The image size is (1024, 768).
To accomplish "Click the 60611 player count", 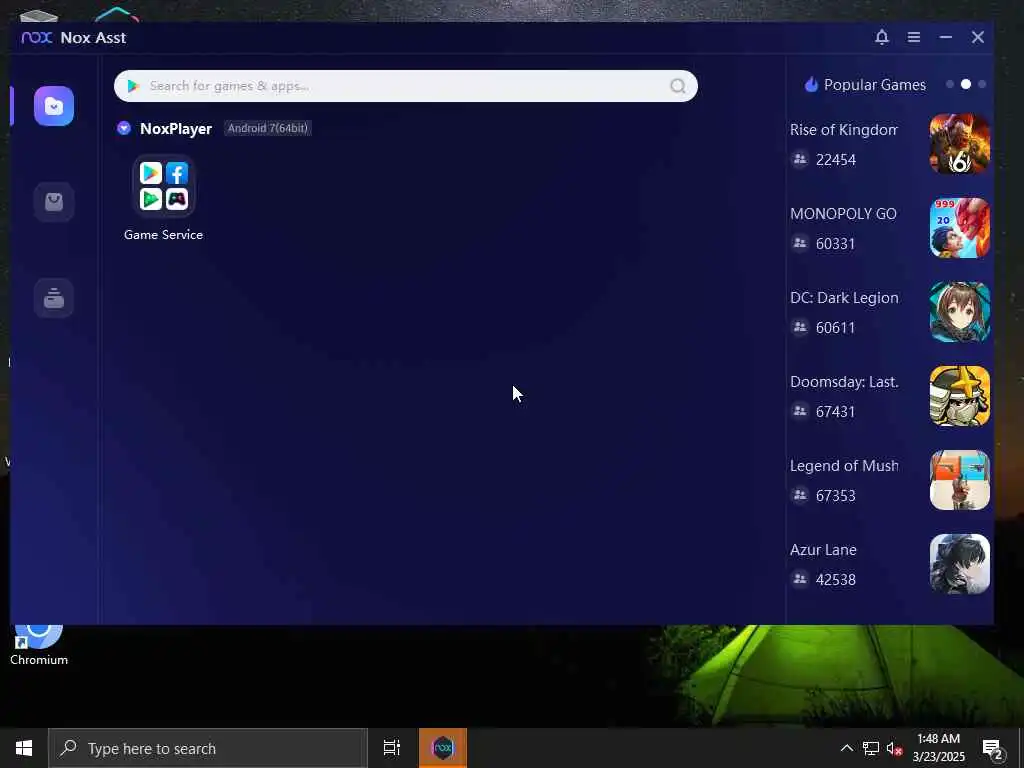I will tap(835, 328).
